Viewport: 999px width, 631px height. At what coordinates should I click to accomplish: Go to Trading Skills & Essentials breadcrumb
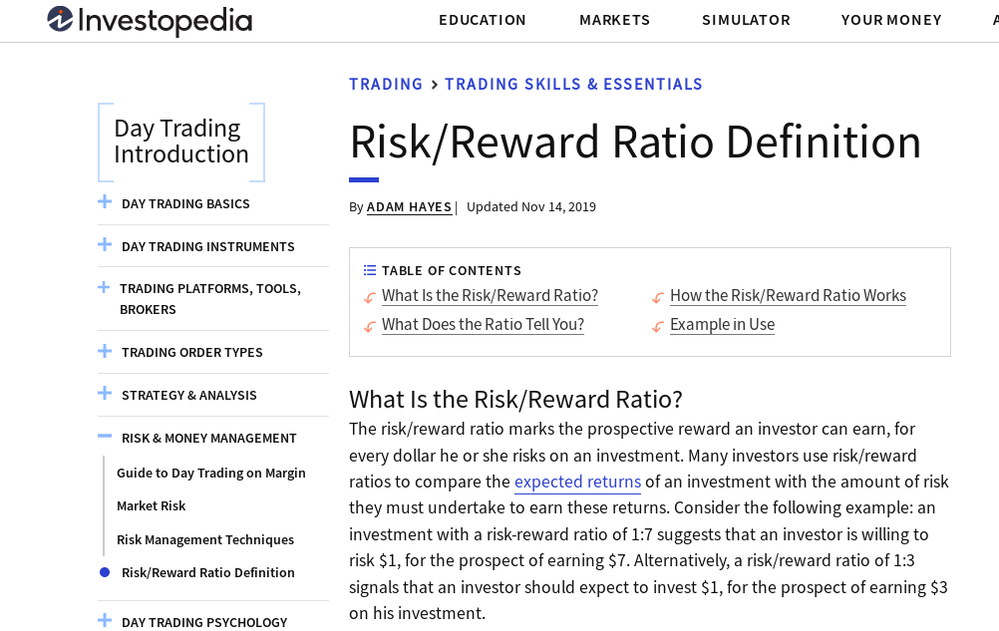click(x=573, y=84)
